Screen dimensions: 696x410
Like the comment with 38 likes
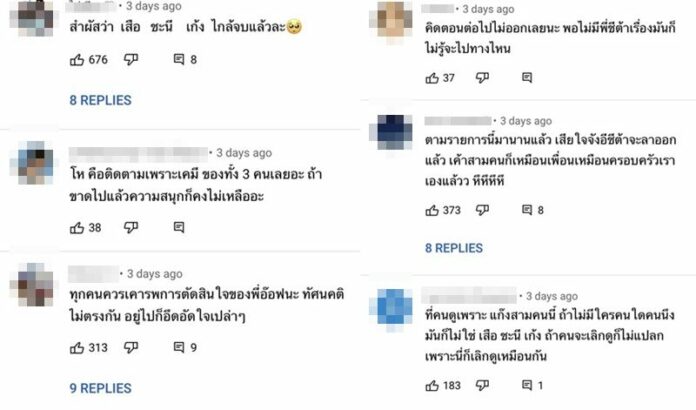tap(77, 228)
